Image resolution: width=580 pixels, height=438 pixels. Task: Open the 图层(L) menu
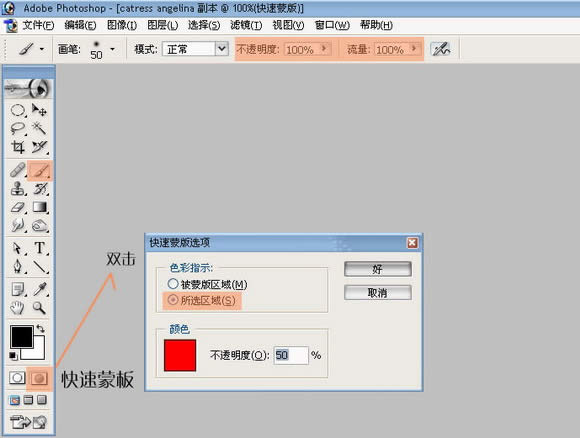162,25
